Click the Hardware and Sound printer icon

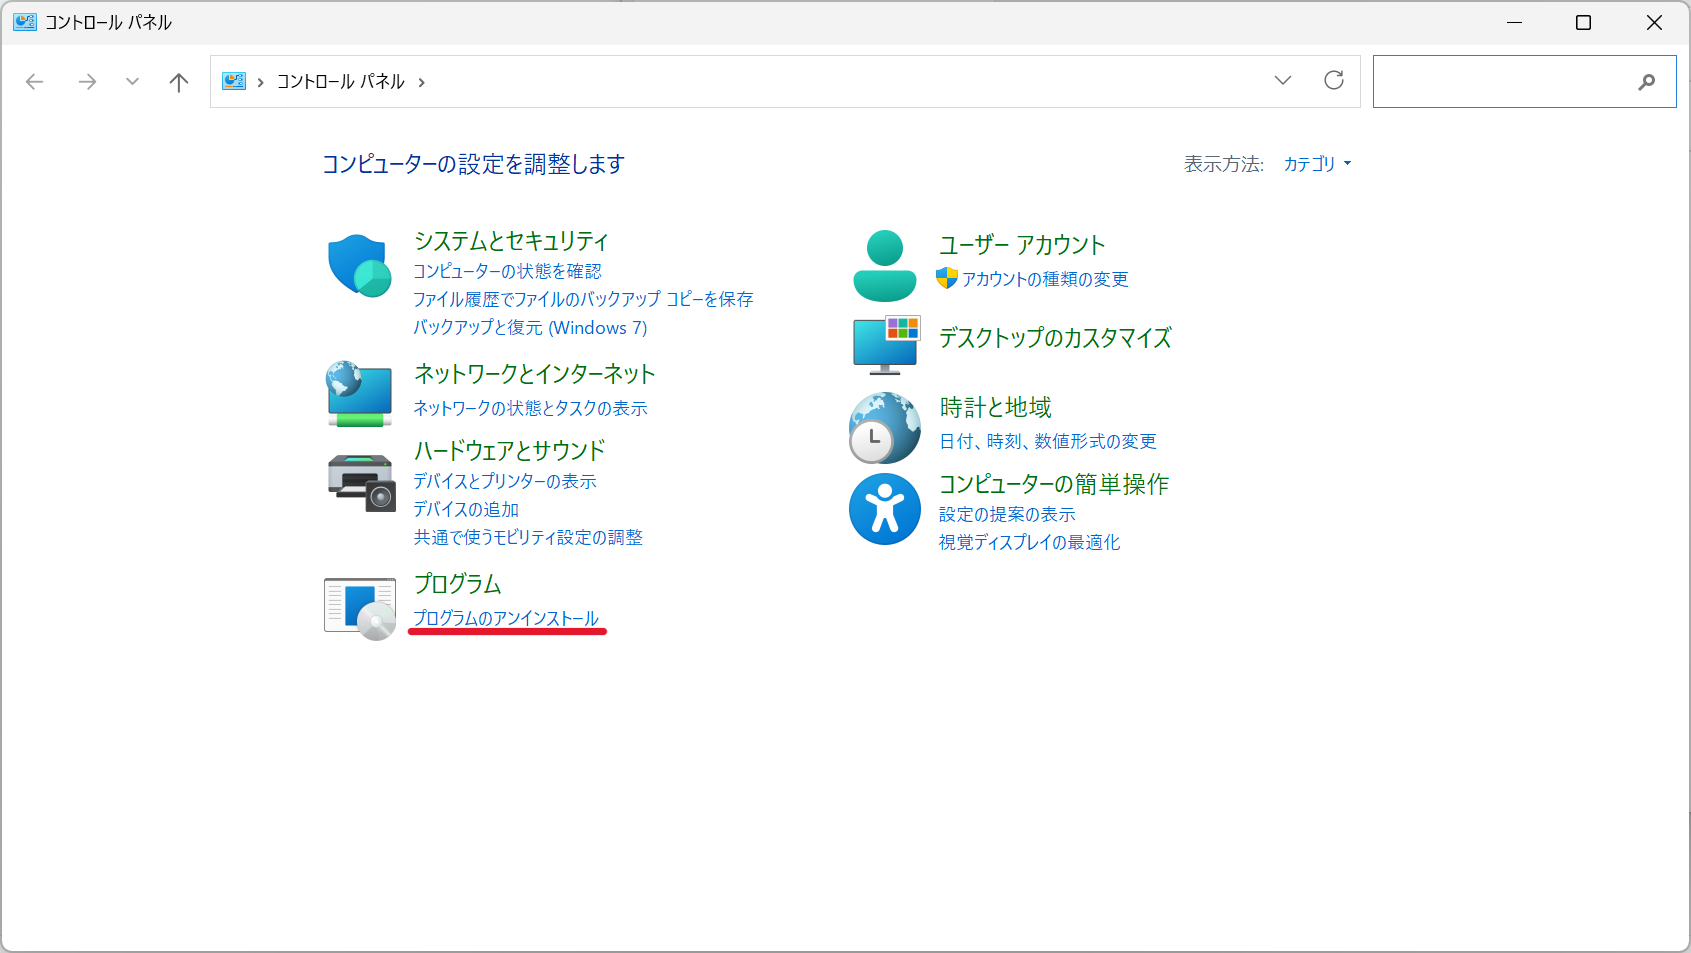pyautogui.click(x=360, y=482)
